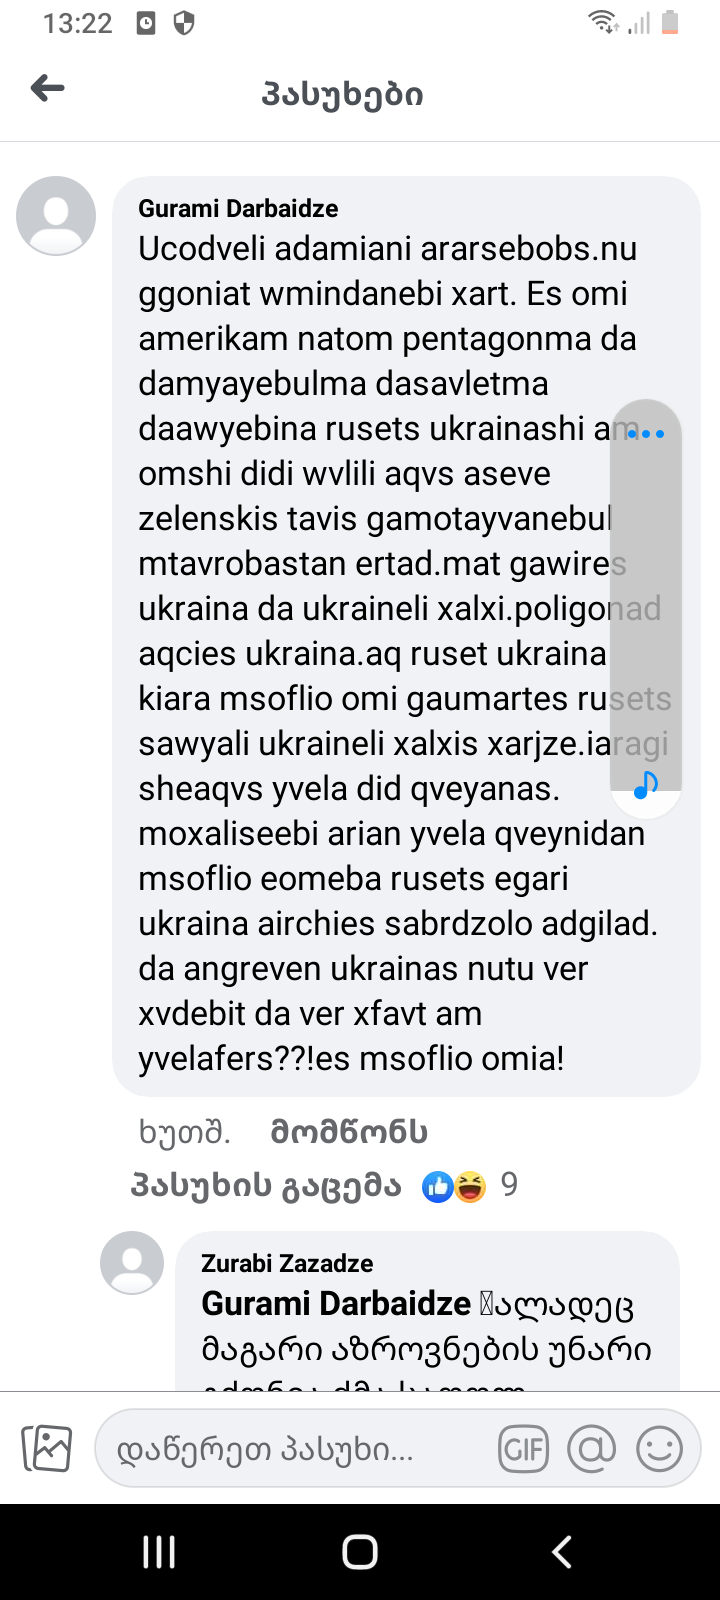Viewport: 720px width, 1600px height.
Task: Reply using პასუხის გაცემა
Action: pyautogui.click(x=266, y=1186)
